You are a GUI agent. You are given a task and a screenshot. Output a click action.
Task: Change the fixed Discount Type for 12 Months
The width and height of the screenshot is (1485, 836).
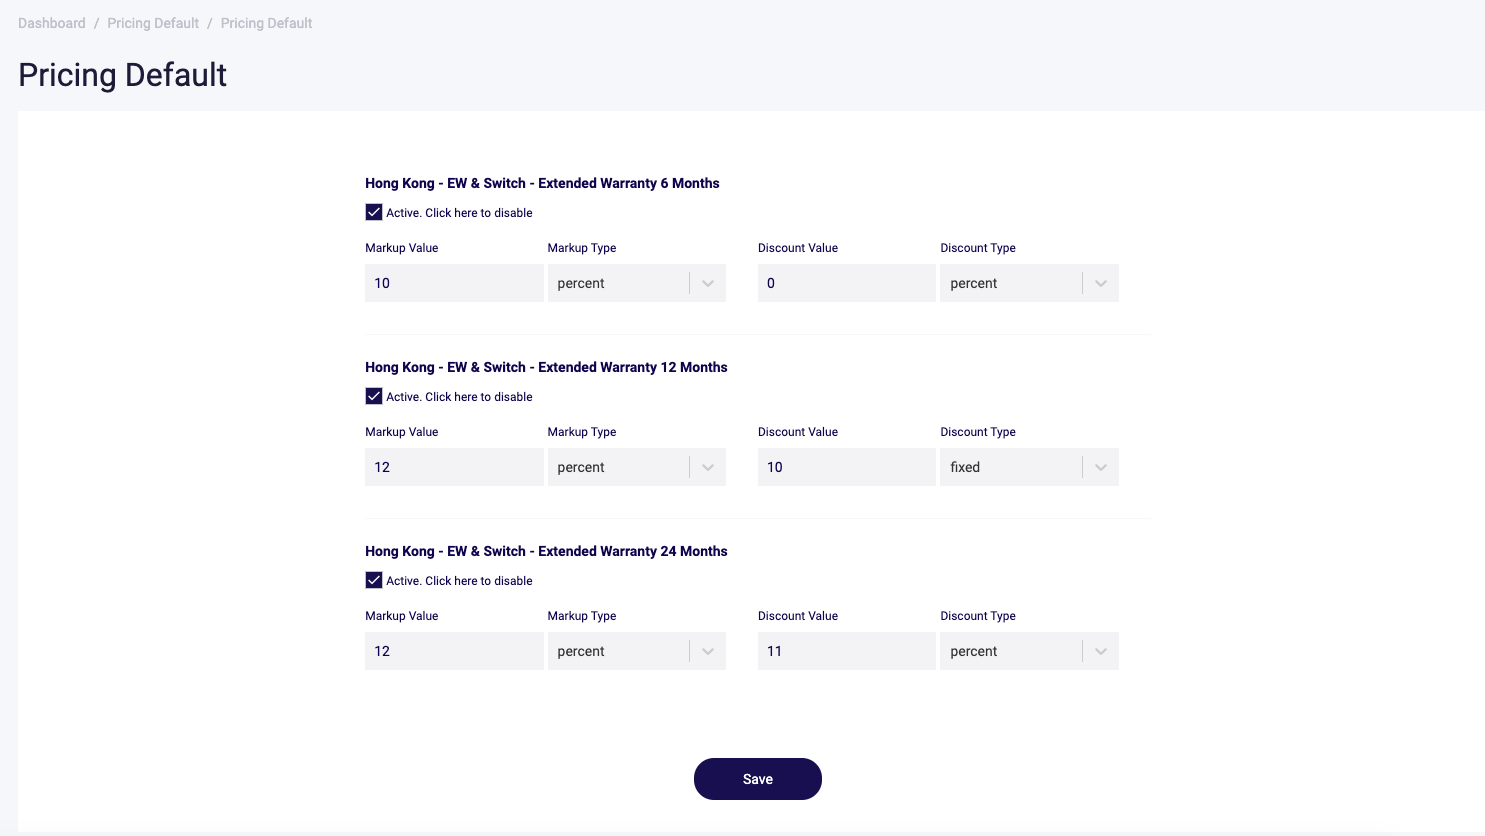(1029, 467)
